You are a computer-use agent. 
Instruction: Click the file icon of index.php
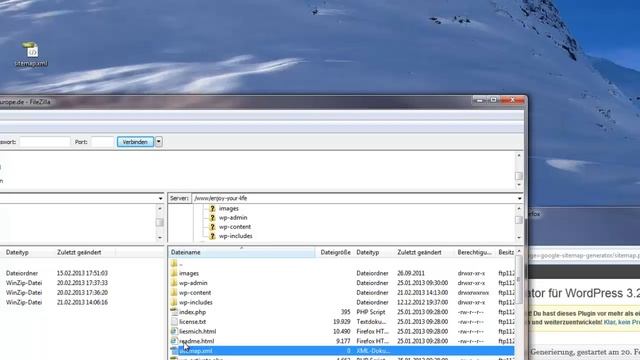[174, 312]
